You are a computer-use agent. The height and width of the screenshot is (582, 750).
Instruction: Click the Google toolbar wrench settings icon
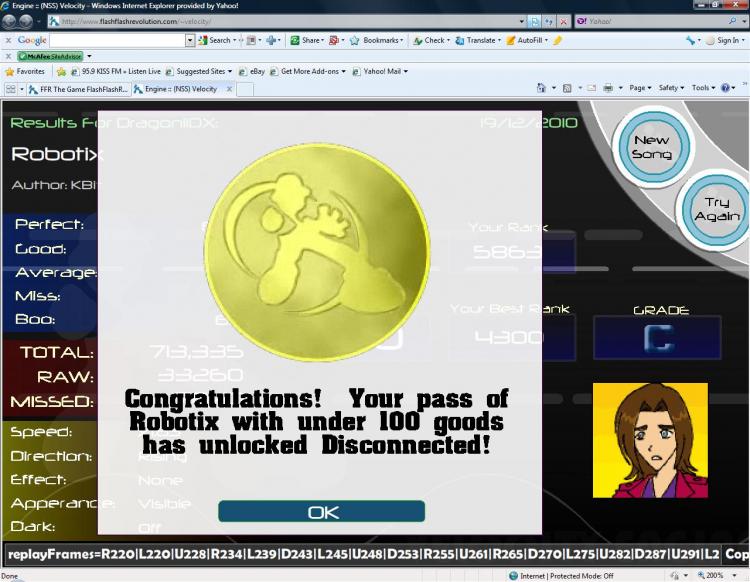691,41
